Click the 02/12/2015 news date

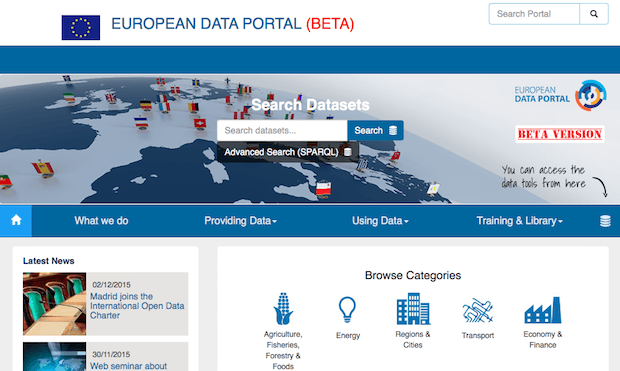coord(112,285)
